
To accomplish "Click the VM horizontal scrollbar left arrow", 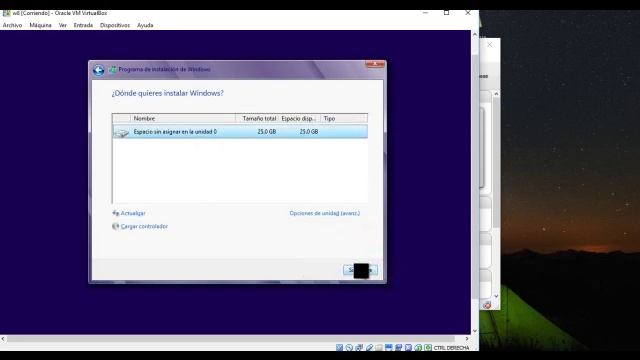I will coord(3,339).
